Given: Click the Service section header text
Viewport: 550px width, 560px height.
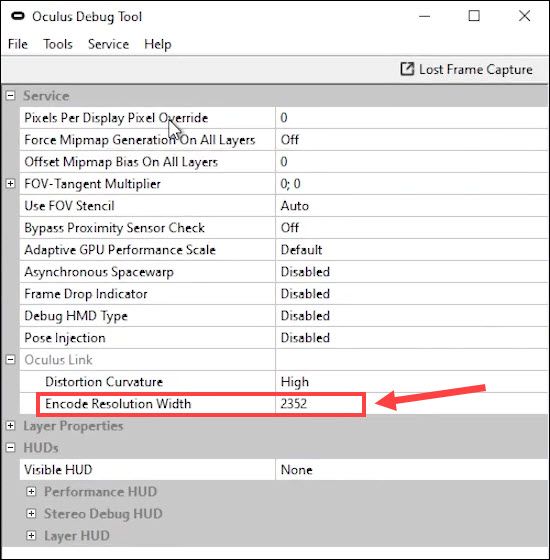Looking at the screenshot, I should (46, 96).
